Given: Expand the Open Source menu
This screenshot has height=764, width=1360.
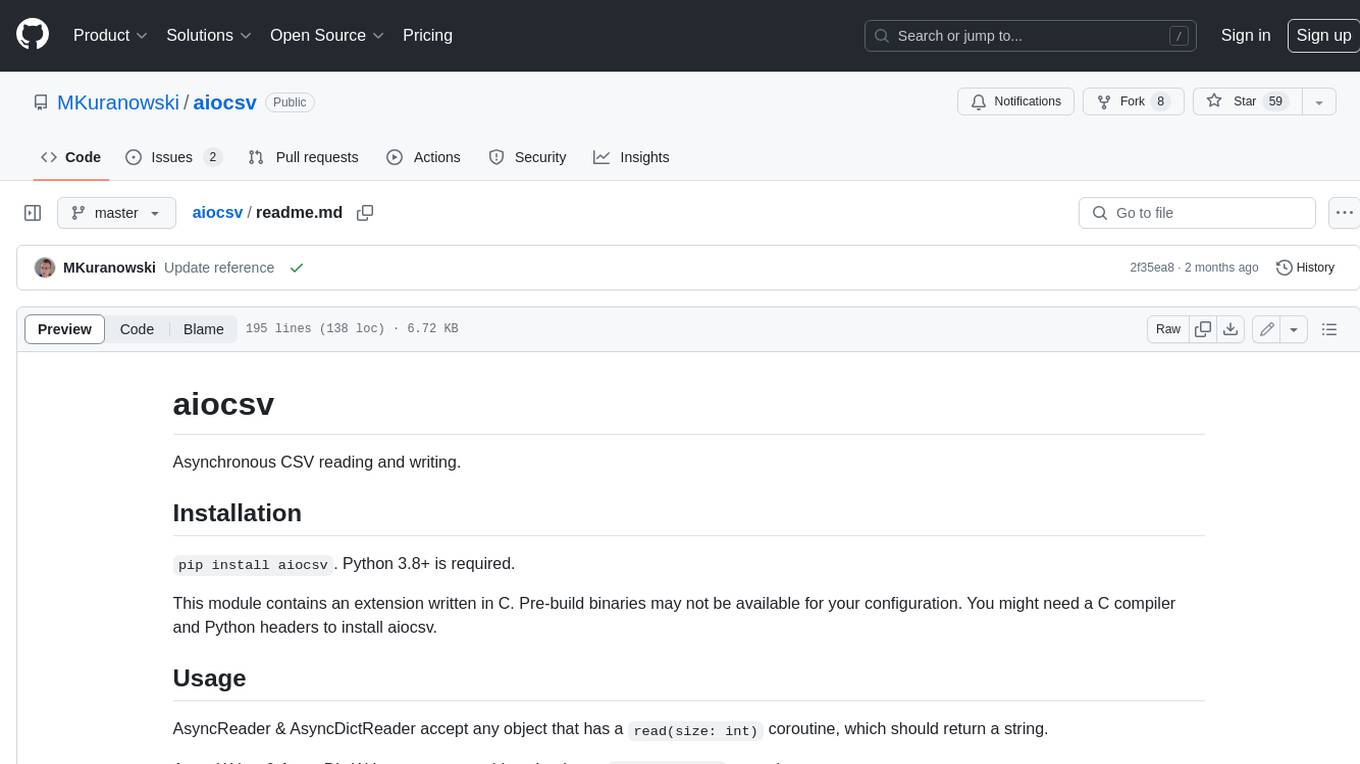Looking at the screenshot, I should click(327, 35).
